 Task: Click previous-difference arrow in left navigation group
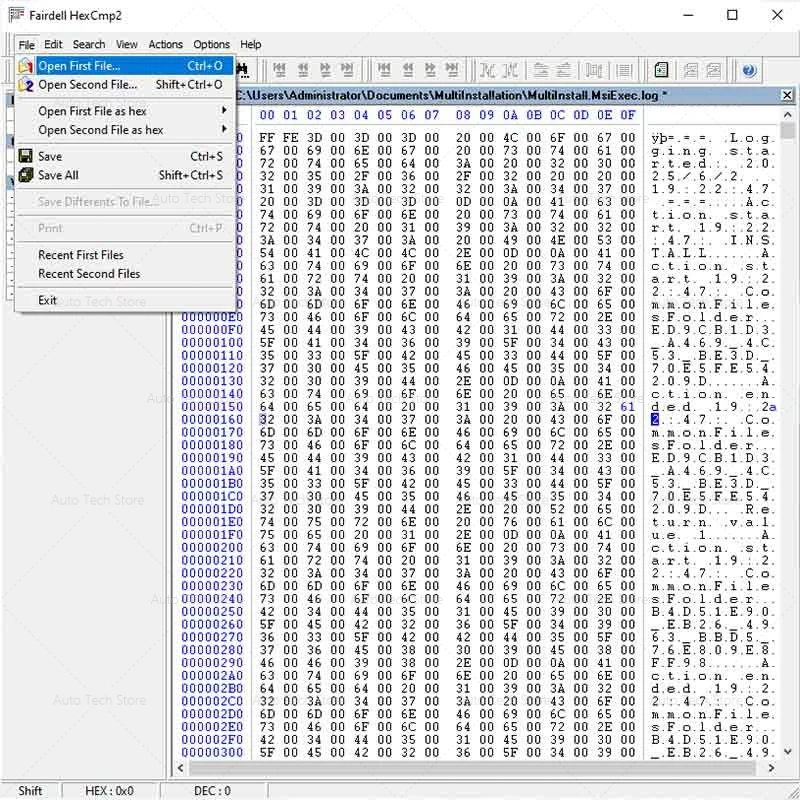click(303, 70)
